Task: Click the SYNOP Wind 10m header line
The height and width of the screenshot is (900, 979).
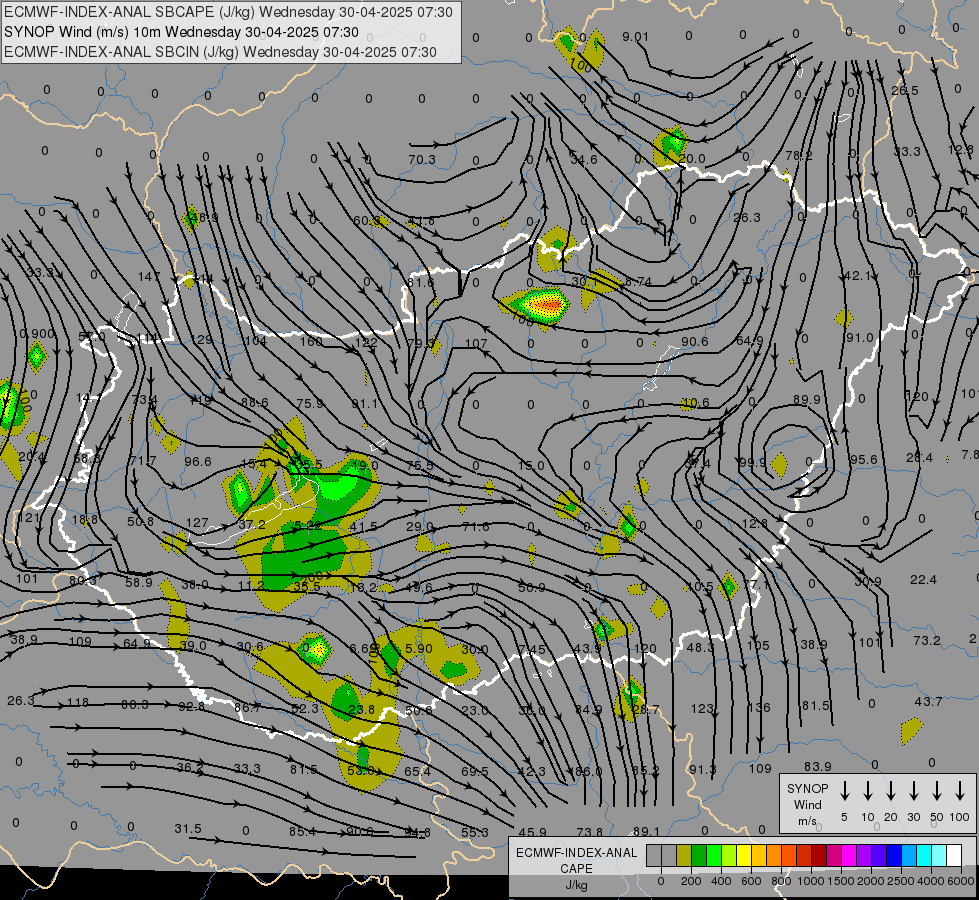Action: (x=181, y=32)
